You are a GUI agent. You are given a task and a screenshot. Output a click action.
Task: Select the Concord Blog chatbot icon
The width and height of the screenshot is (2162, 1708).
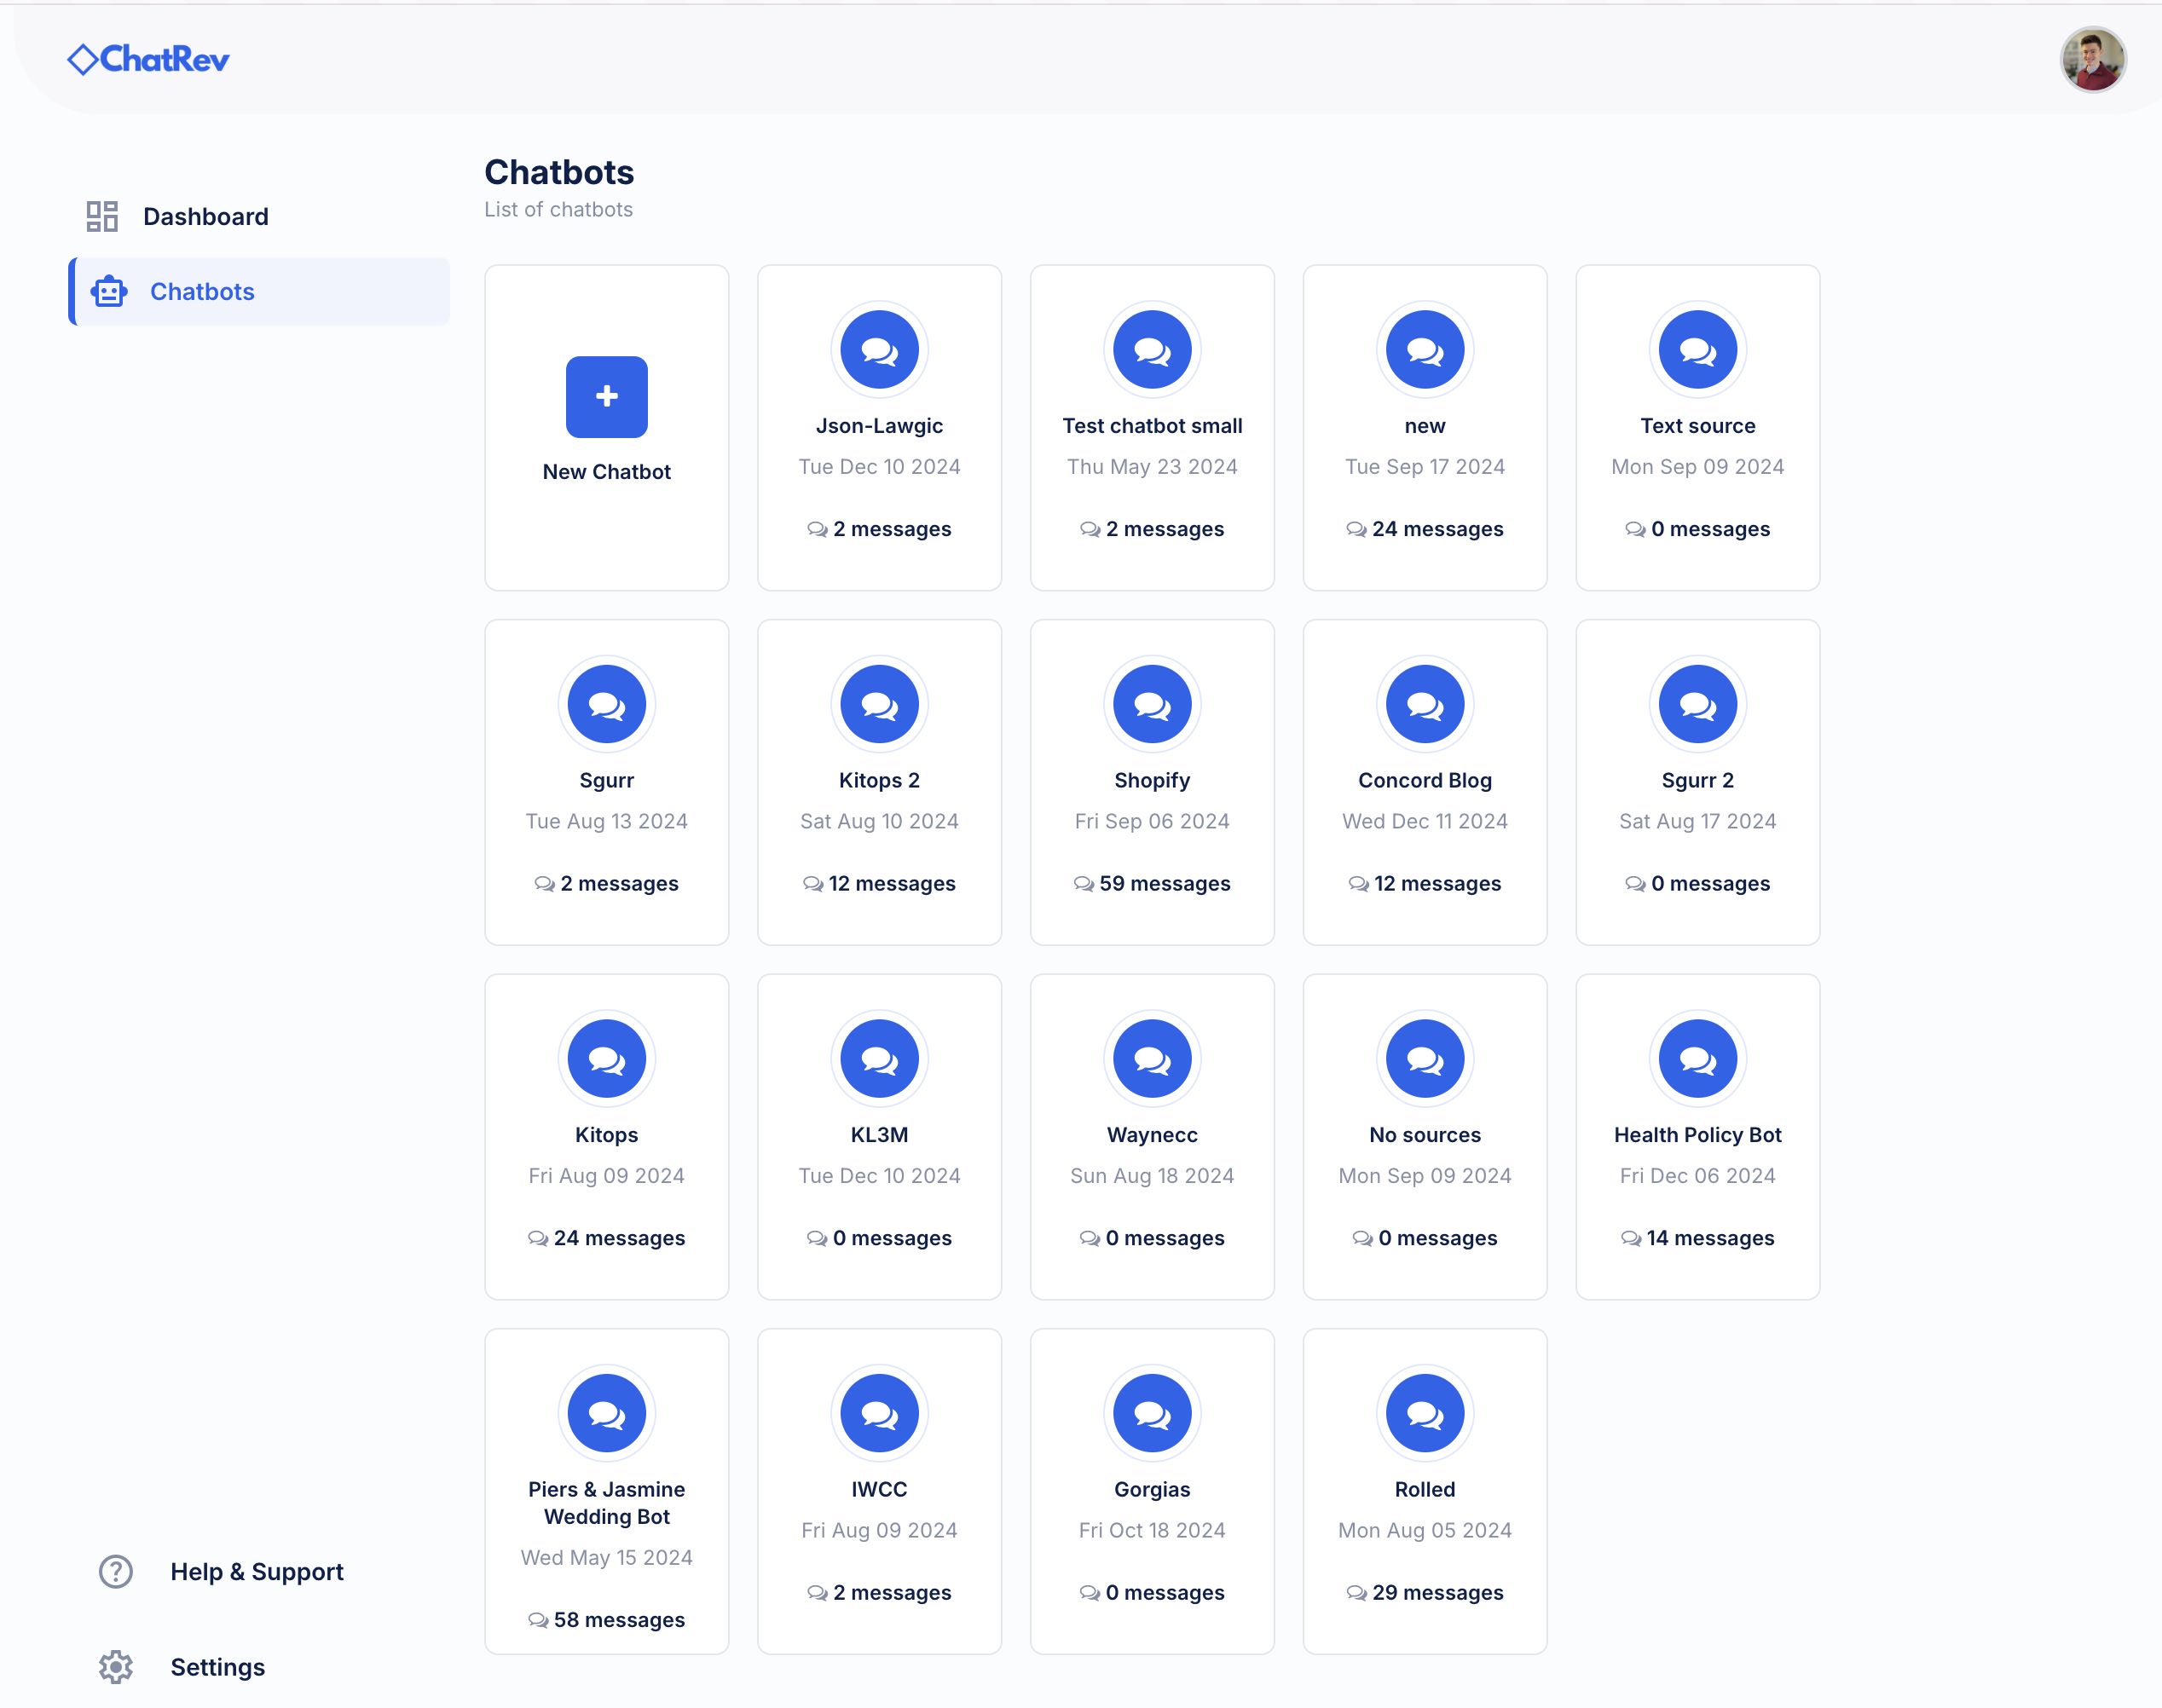[x=1423, y=701]
